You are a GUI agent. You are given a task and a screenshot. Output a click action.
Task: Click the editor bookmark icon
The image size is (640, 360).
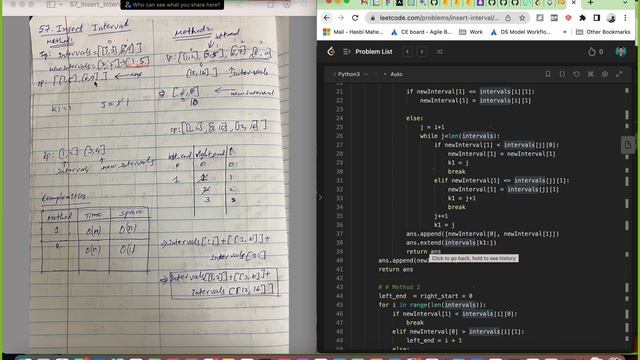(x=548, y=74)
